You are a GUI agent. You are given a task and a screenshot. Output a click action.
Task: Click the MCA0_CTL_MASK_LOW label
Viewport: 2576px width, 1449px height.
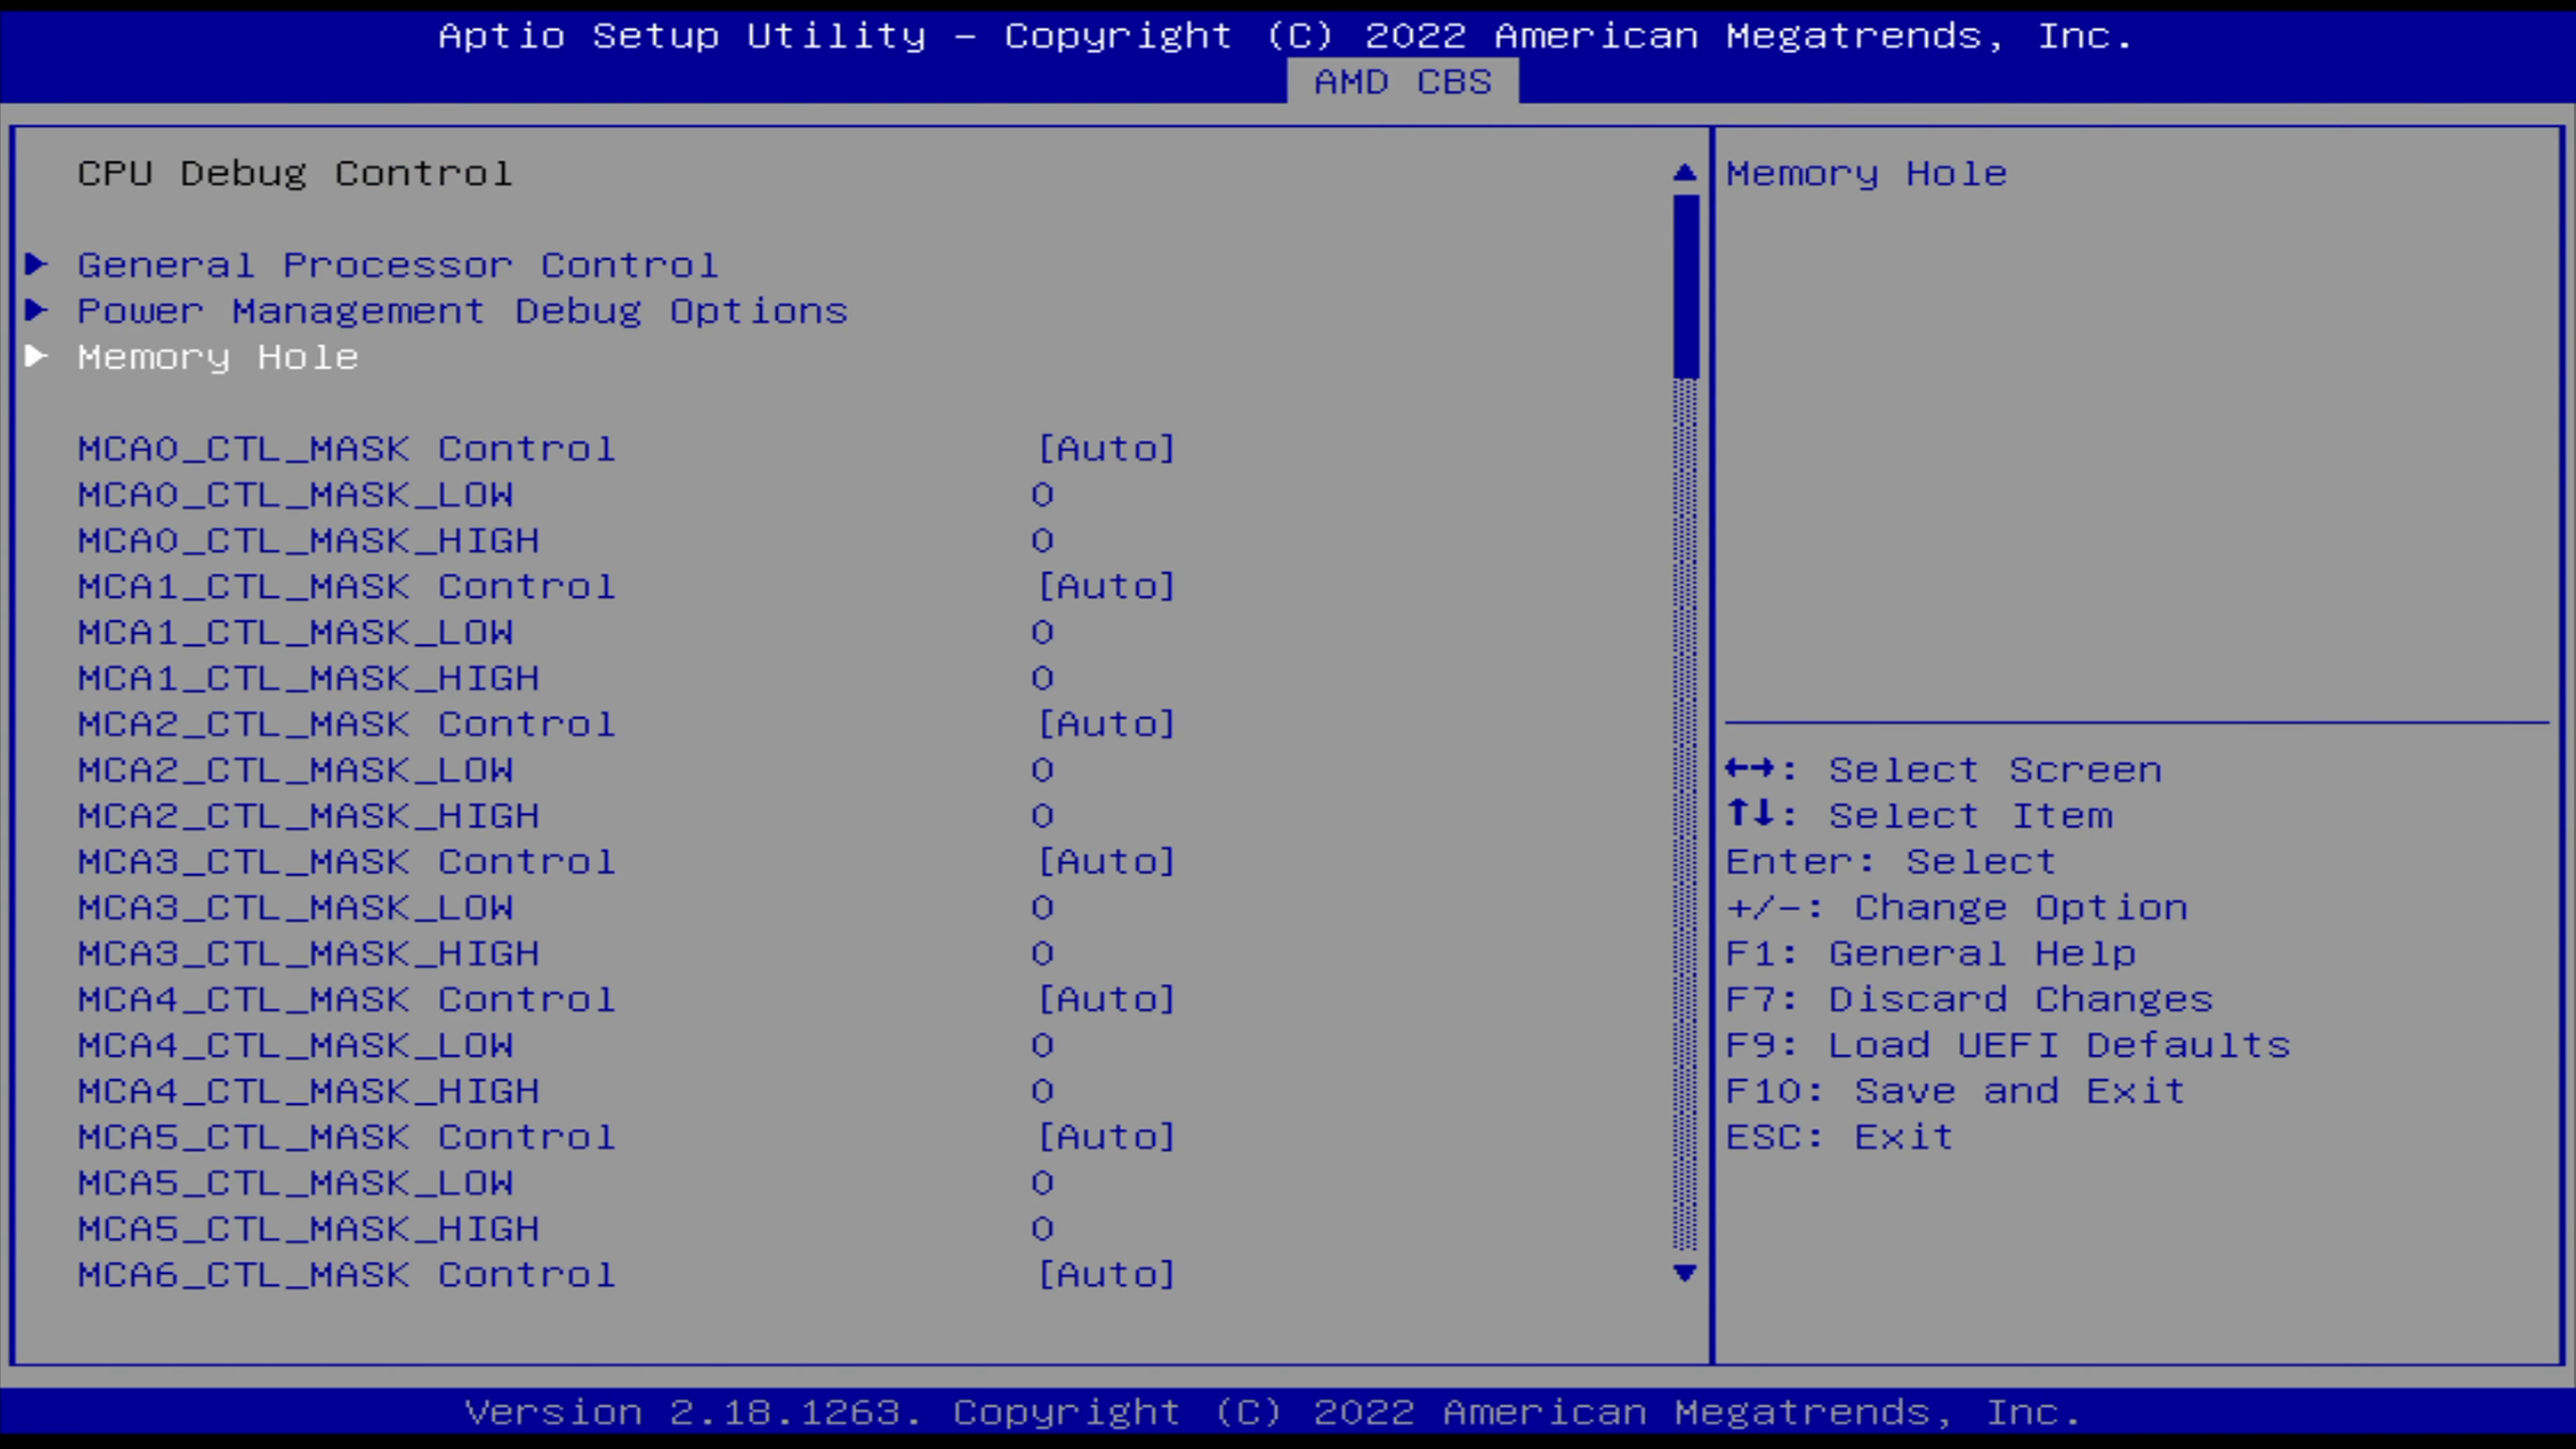[296, 495]
